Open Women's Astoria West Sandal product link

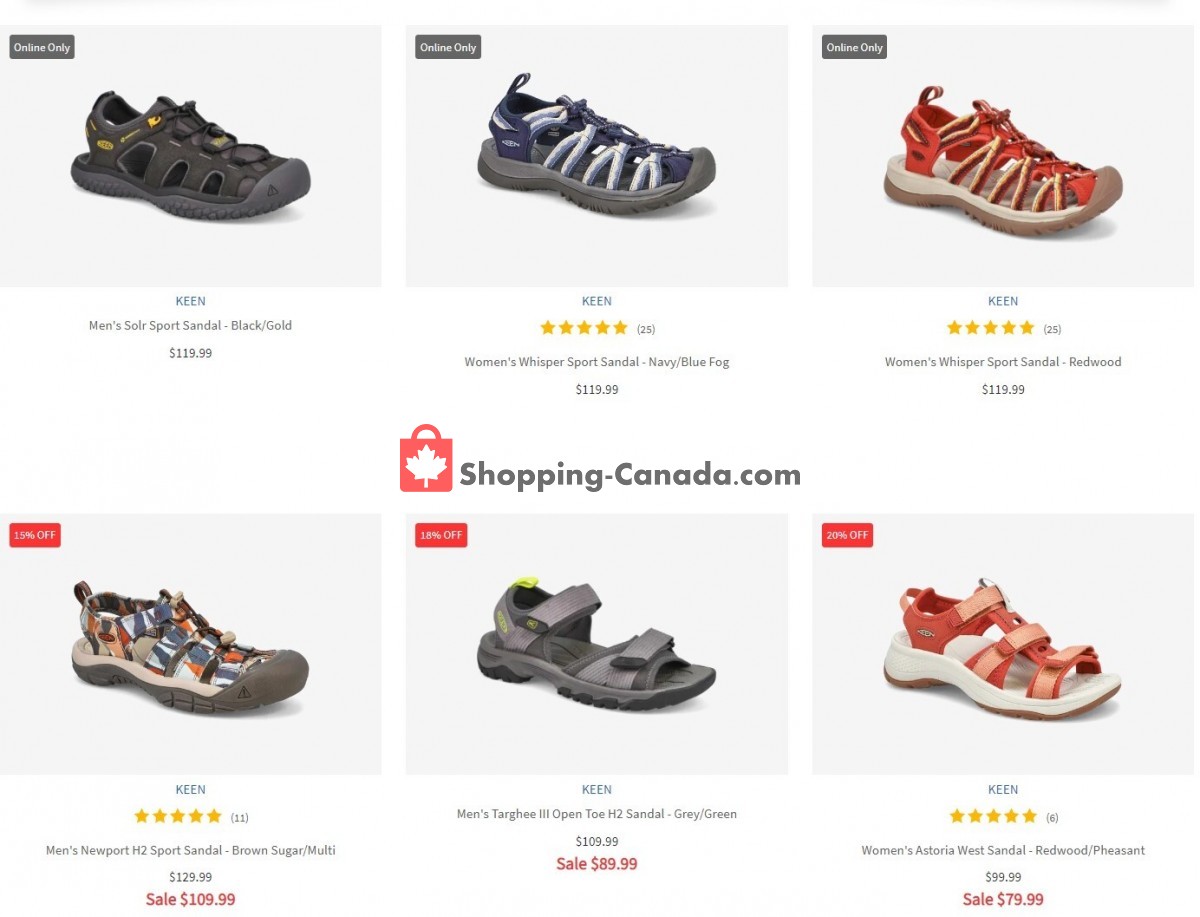point(1003,851)
